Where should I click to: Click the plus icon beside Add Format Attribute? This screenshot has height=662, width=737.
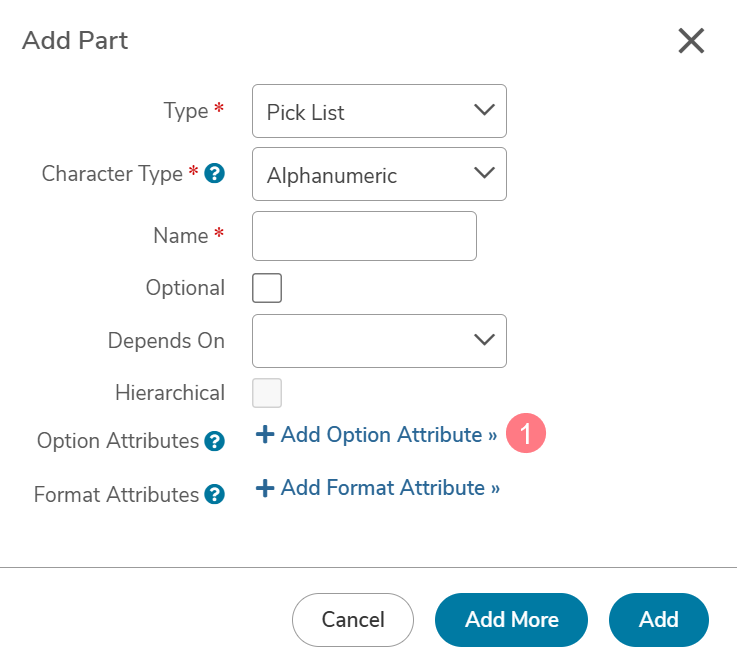point(265,488)
